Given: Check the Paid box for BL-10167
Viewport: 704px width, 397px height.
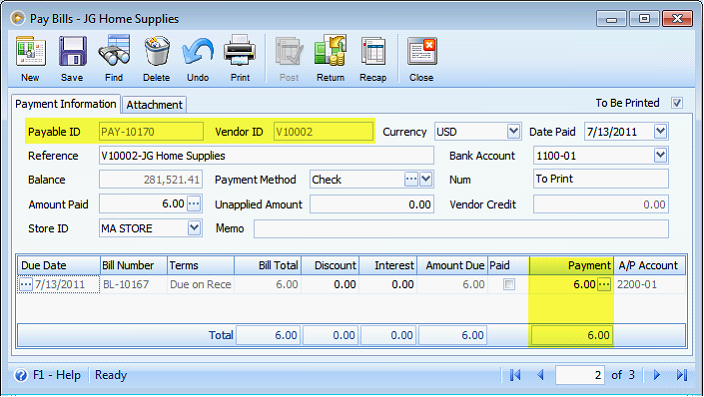Looking at the screenshot, I should (x=509, y=284).
